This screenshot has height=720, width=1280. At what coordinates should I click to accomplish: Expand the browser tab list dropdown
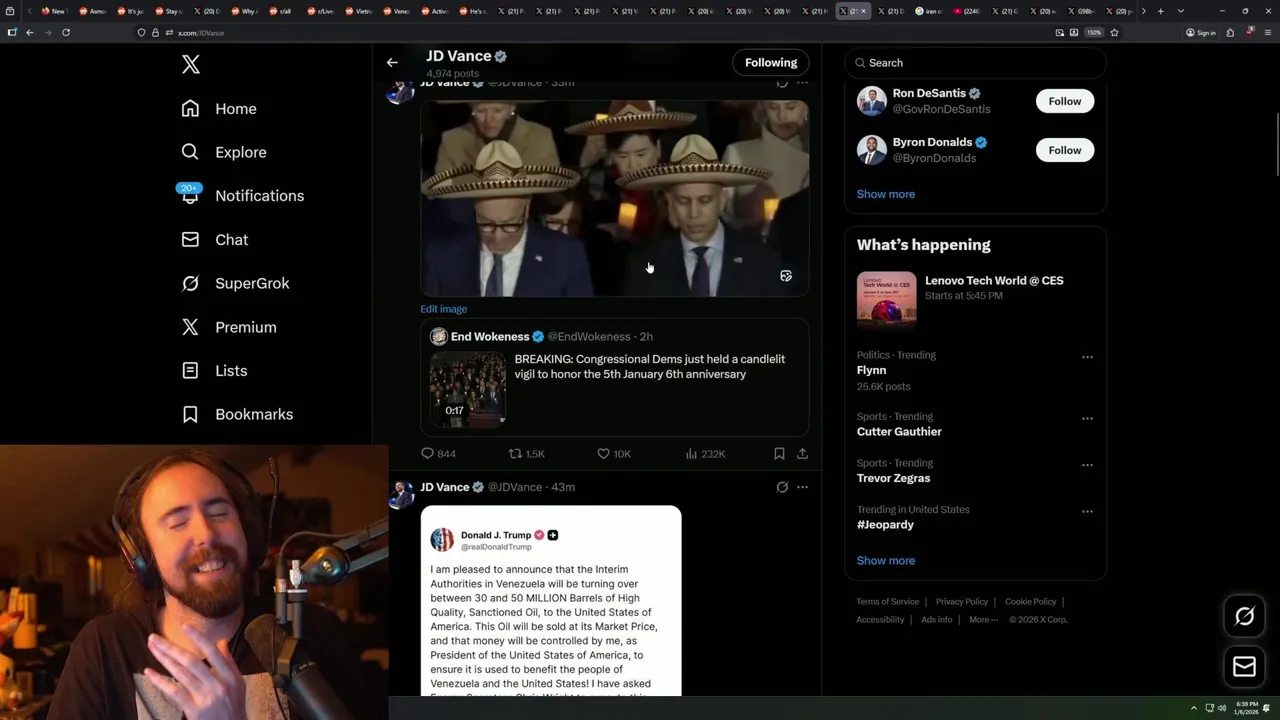[1181, 11]
